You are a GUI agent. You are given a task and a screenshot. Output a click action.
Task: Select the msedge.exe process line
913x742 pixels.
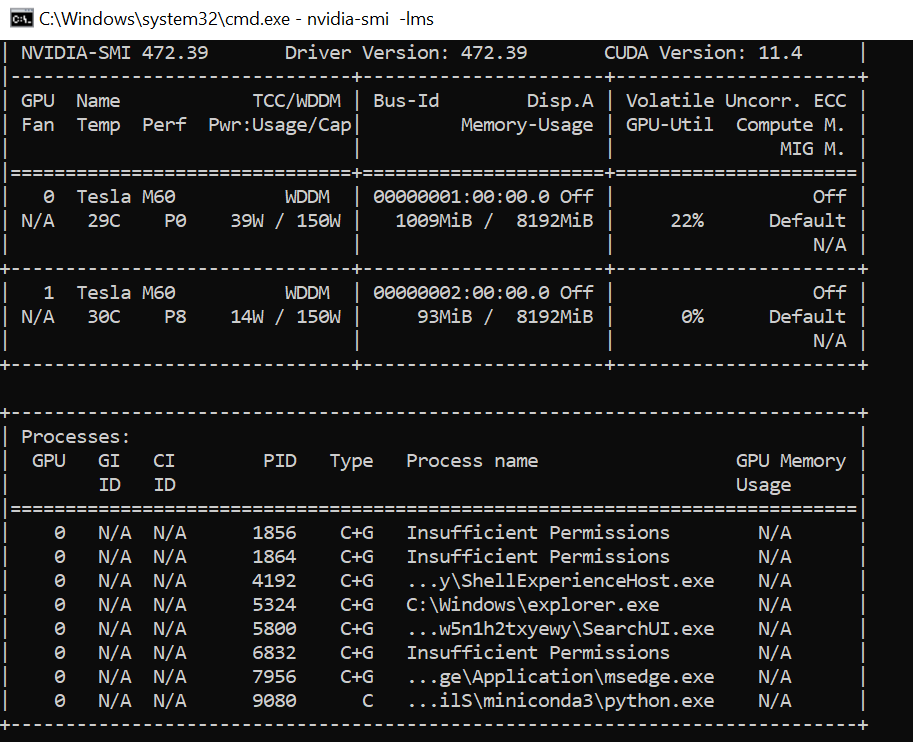coord(560,676)
